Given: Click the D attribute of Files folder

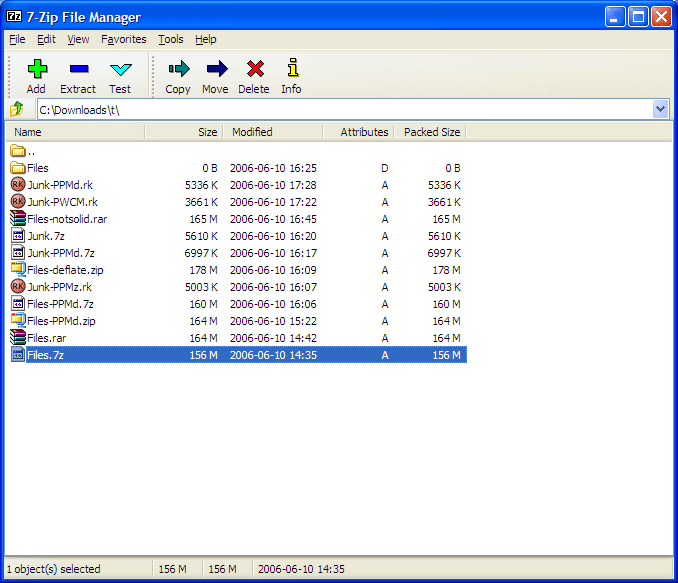Looking at the screenshot, I should click(384, 168).
